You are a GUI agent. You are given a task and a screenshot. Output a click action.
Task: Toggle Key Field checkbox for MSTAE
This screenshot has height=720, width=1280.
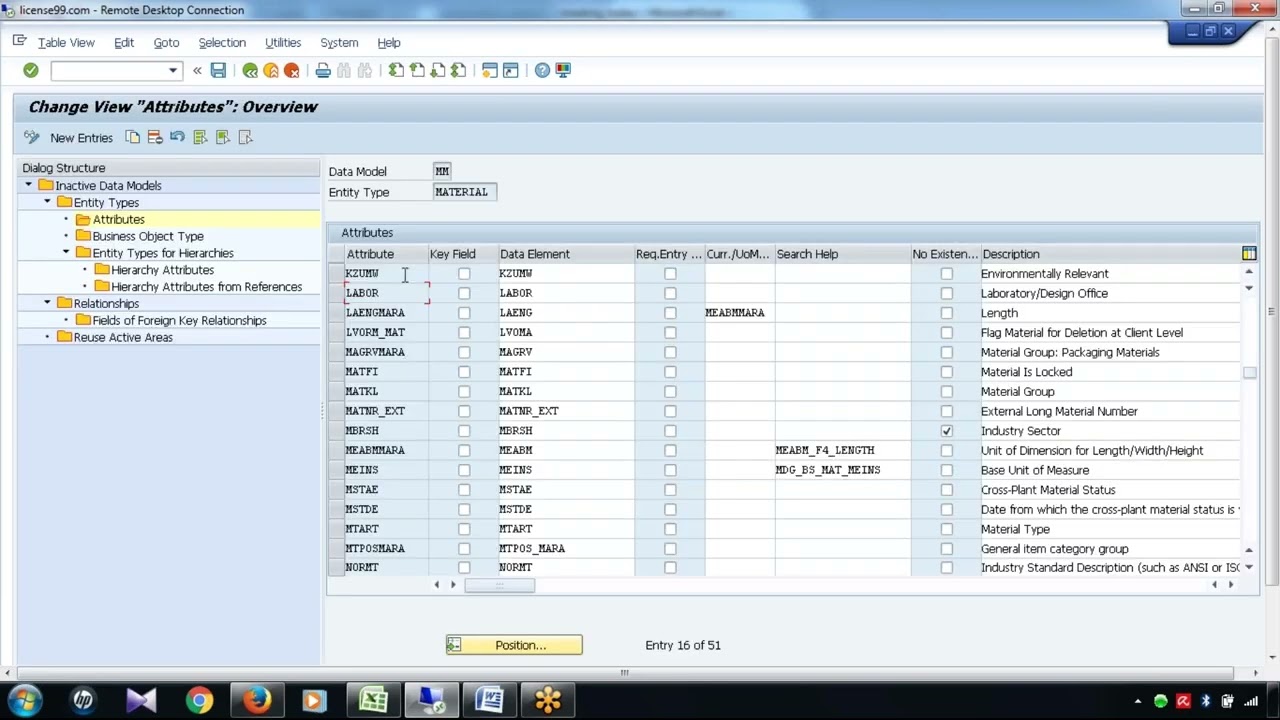pos(464,490)
